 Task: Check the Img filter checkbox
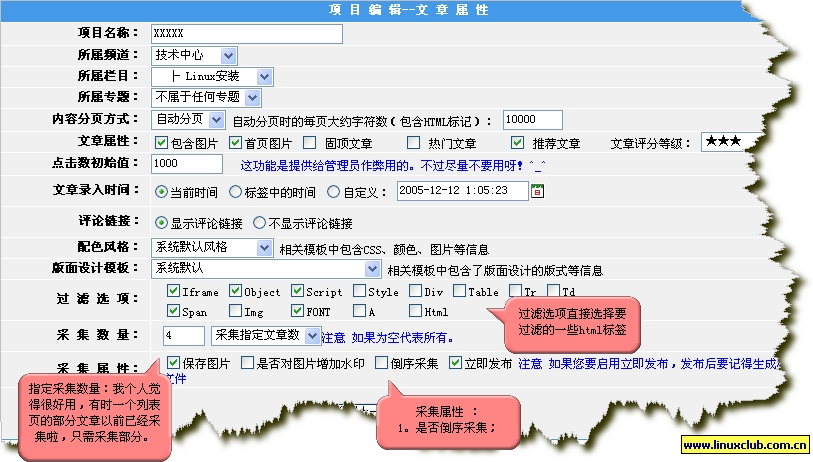click(235, 311)
